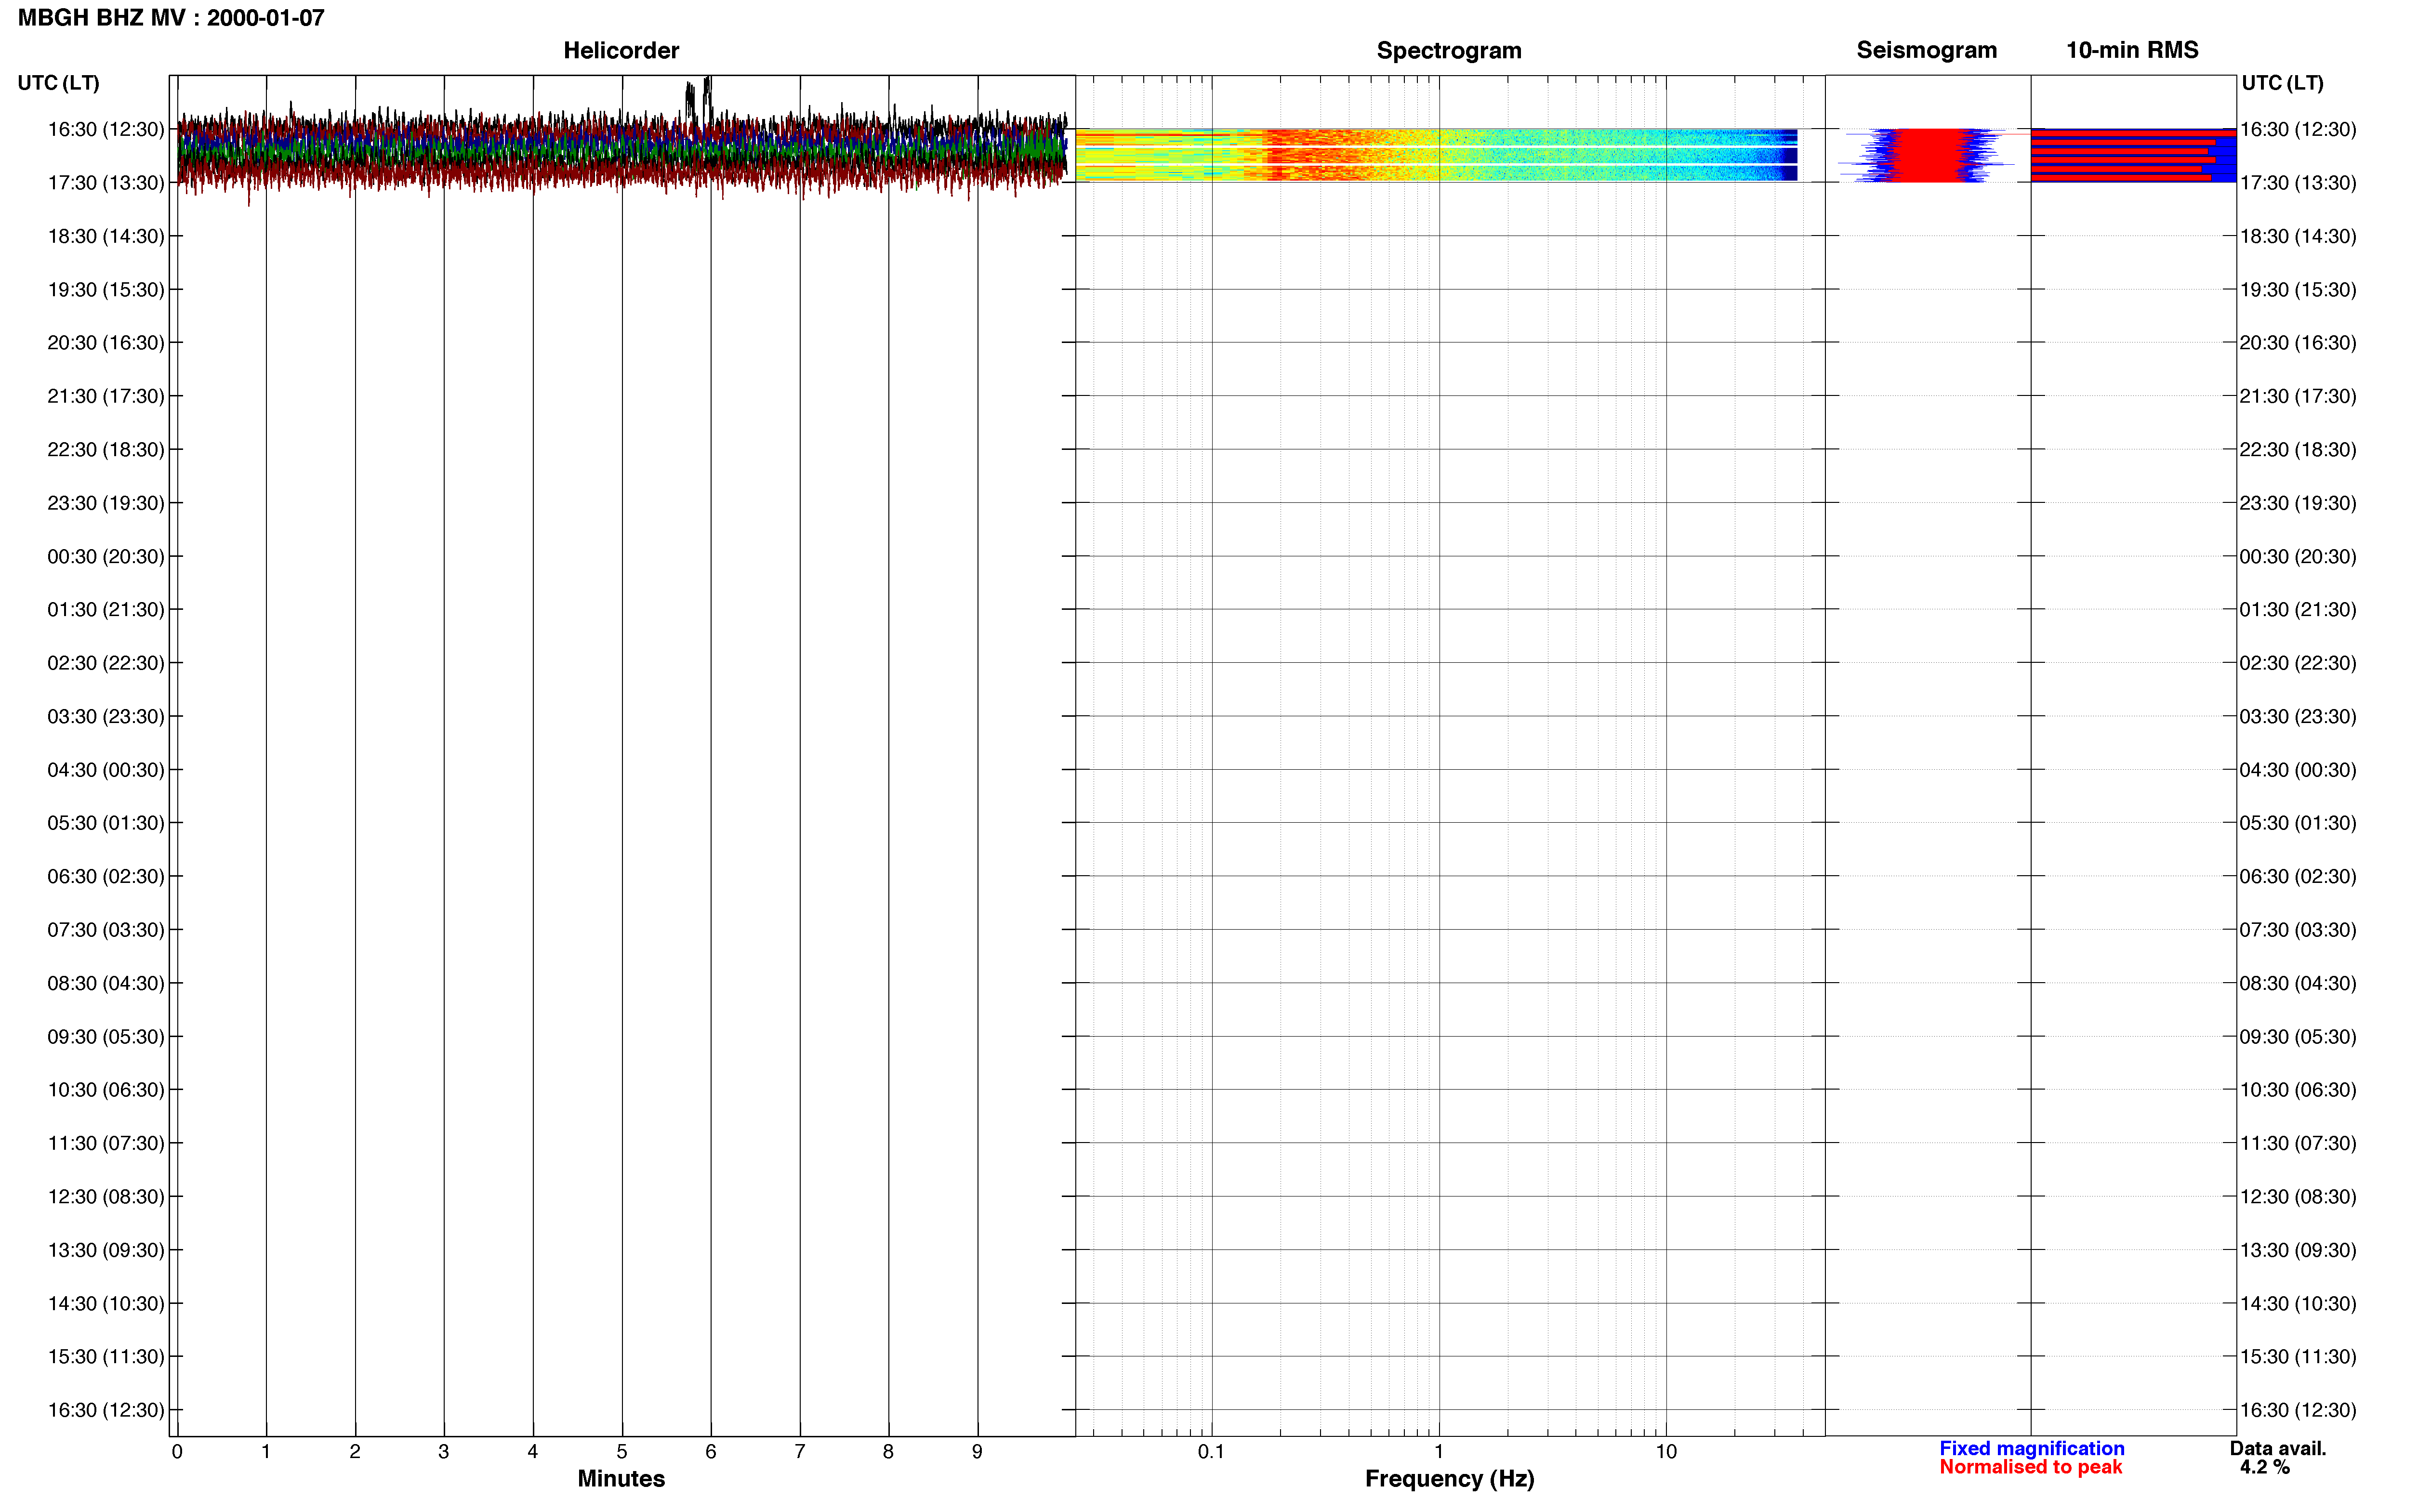Click the 01:30 (21:30) label on left axis
This screenshot has height=1512, width=2418.
tap(106, 610)
